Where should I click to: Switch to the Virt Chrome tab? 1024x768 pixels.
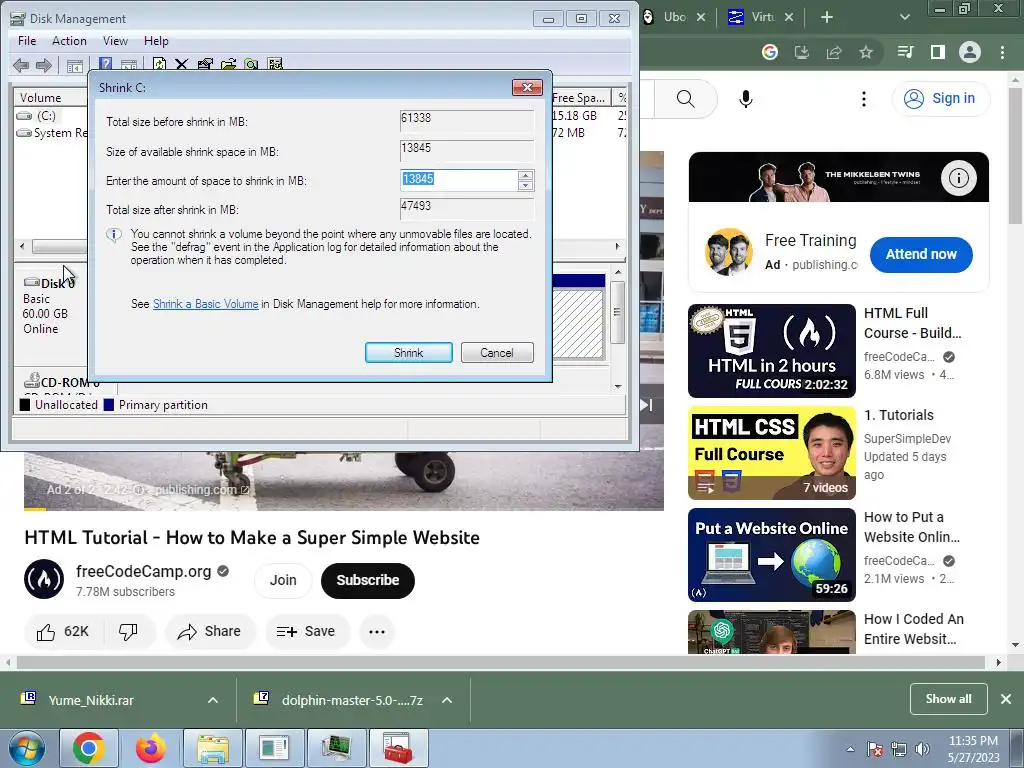click(x=761, y=17)
